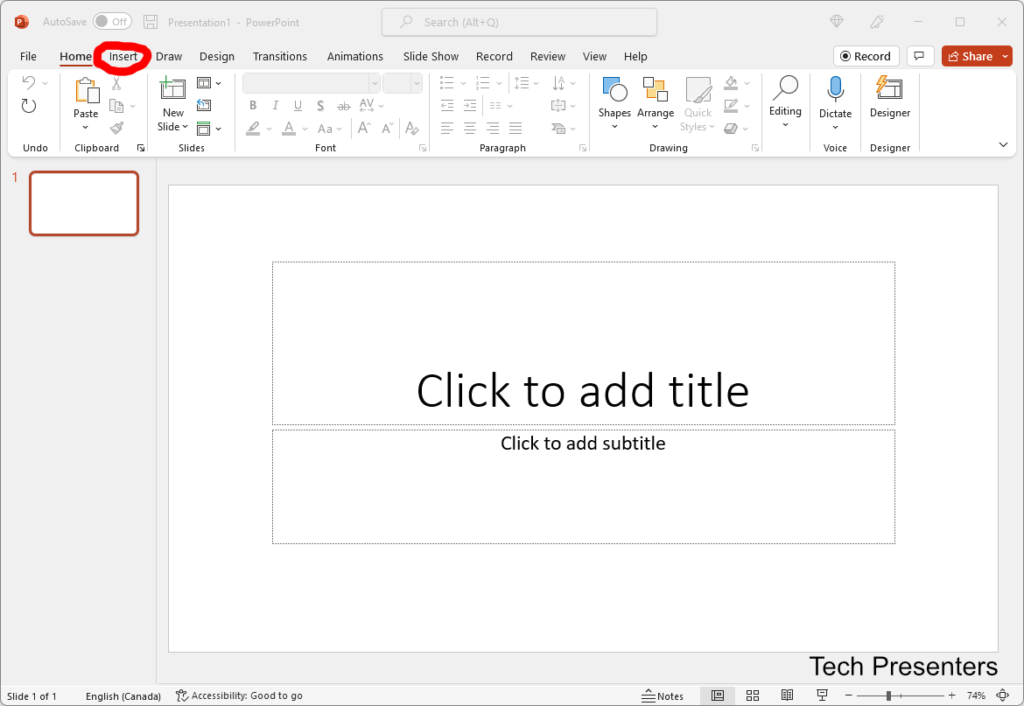Click Accessibility: Good to go
This screenshot has width=1024, height=706.
(x=239, y=696)
